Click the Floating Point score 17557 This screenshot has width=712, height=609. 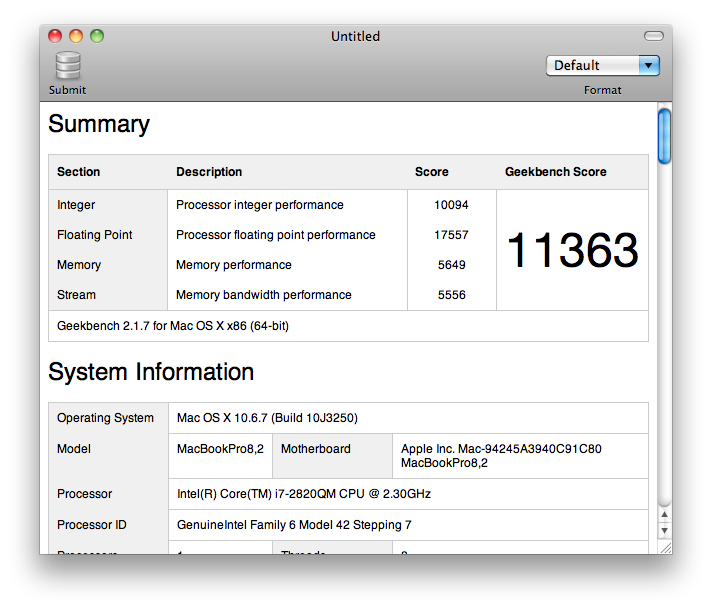click(451, 235)
